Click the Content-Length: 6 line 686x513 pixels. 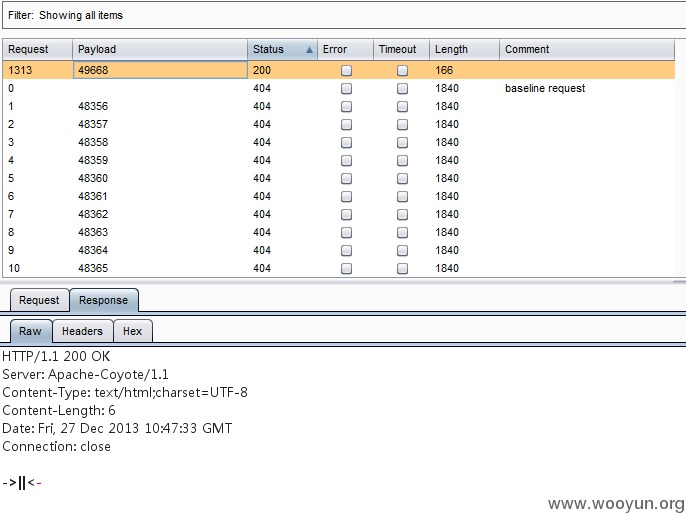[x=59, y=410]
